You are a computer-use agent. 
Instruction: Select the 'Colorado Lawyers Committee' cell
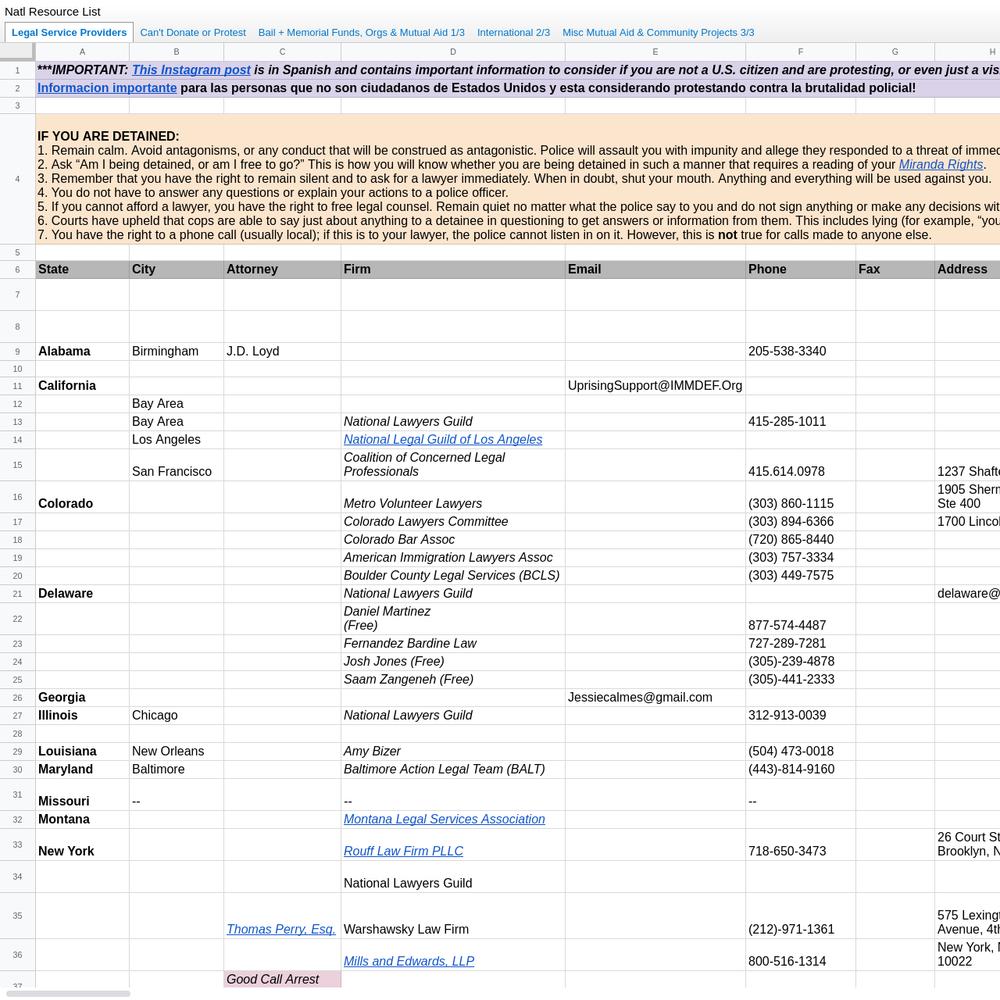coord(453,522)
